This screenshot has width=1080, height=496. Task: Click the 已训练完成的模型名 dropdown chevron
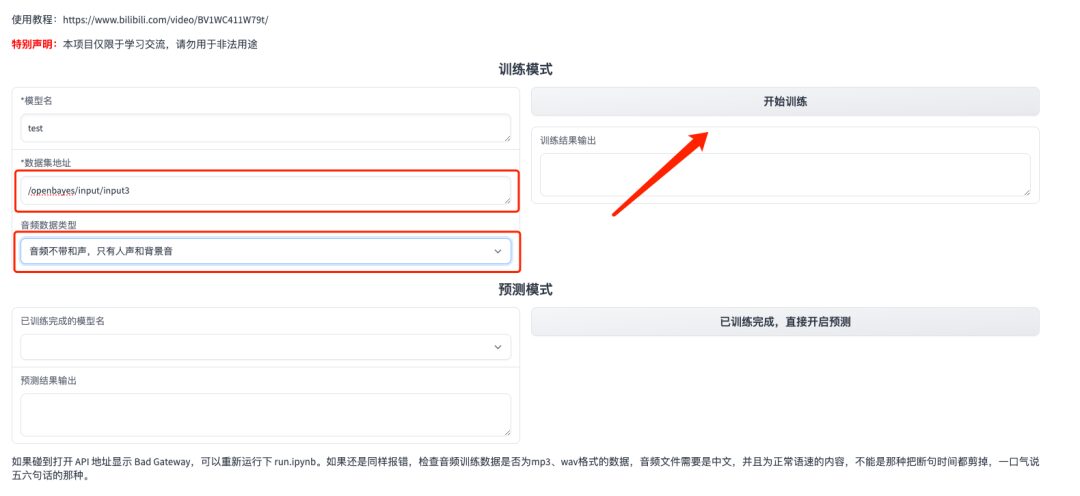(497, 347)
